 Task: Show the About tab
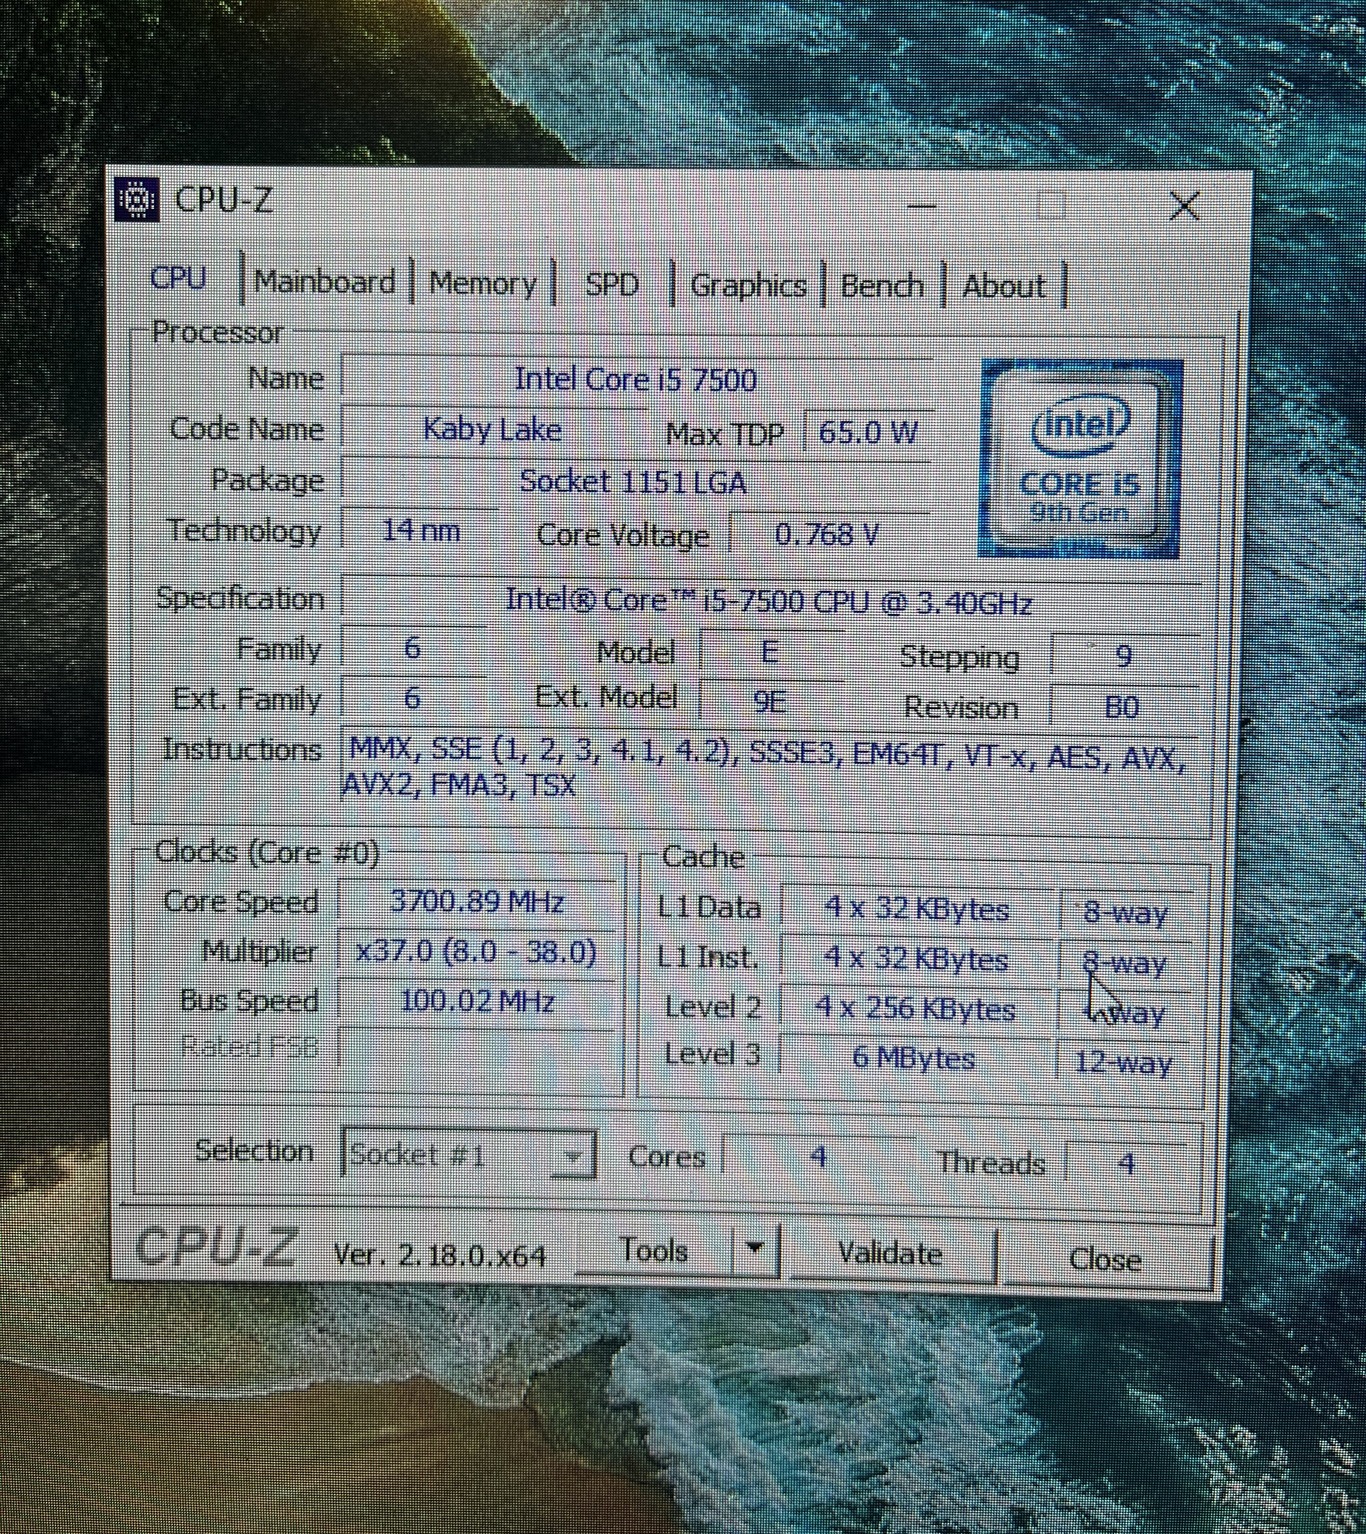(1003, 287)
